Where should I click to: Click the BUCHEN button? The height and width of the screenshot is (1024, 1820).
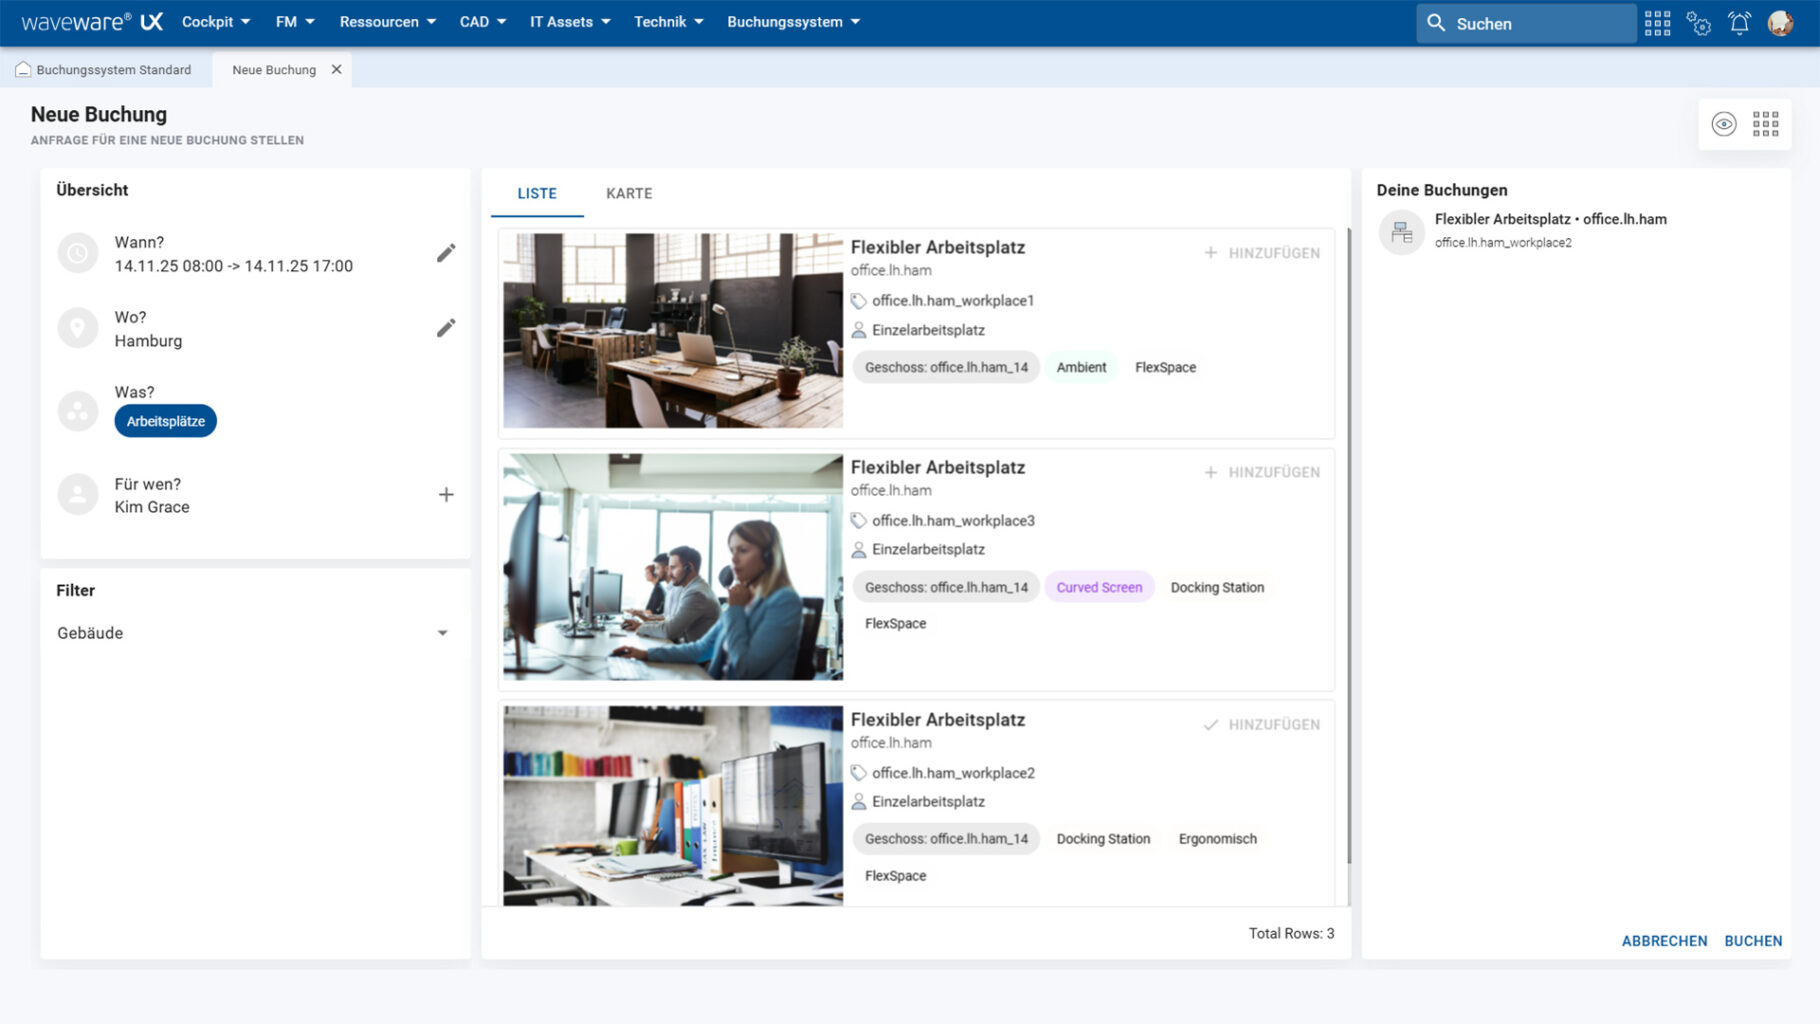(x=1752, y=941)
